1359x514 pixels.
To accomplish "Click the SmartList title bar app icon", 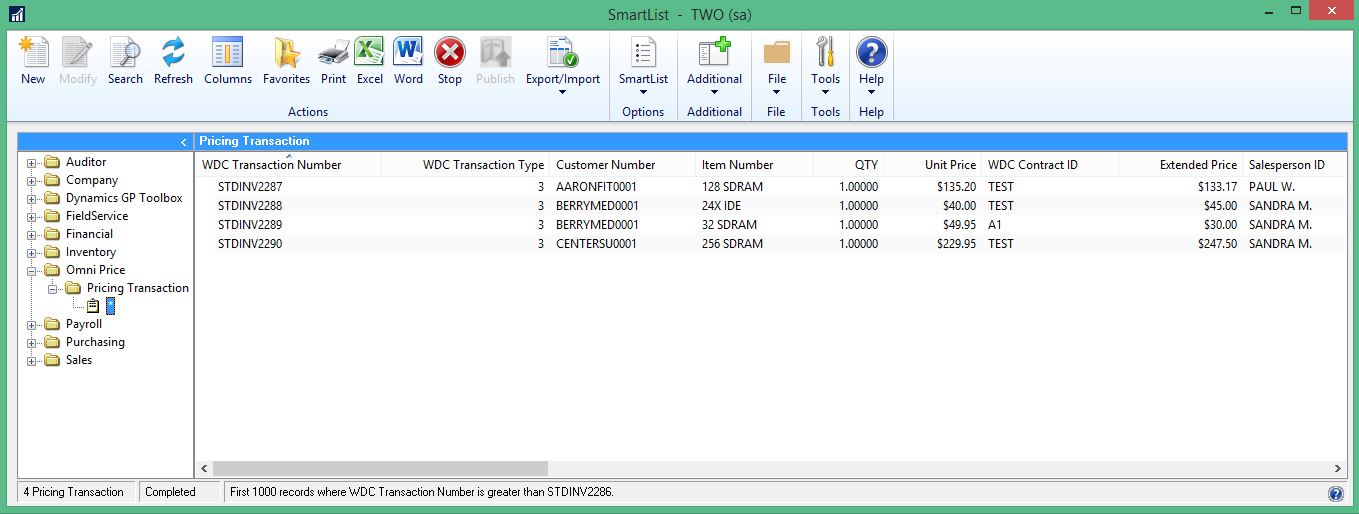I will click(17, 13).
